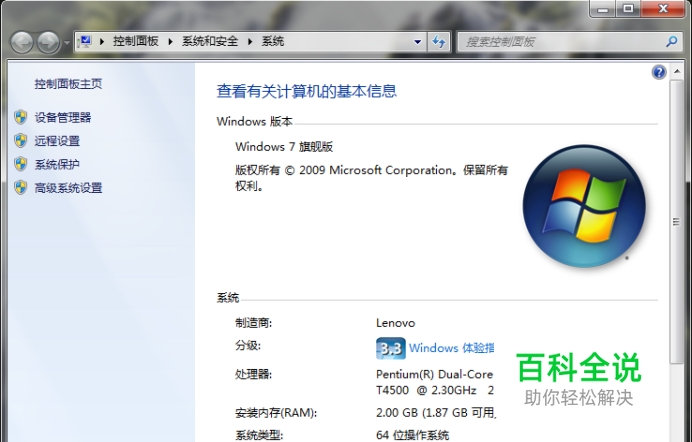
Task: Click the Windows 7 旗舰版 text
Action: 284,146
